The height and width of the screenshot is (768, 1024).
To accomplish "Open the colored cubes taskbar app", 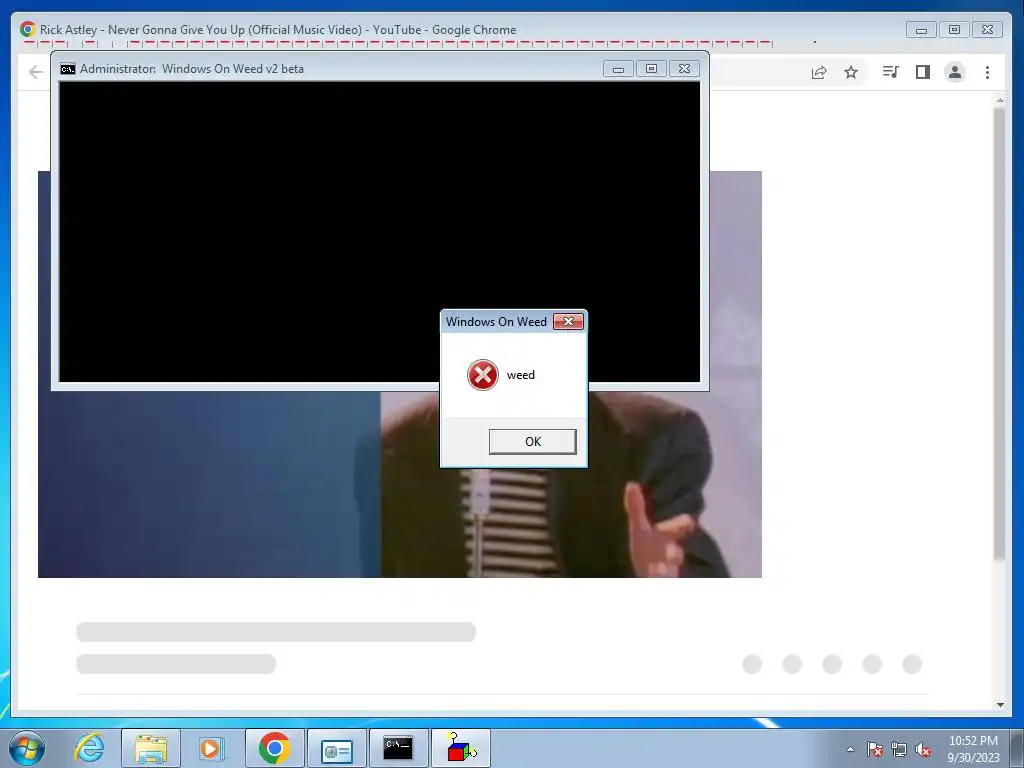I will (x=460, y=748).
